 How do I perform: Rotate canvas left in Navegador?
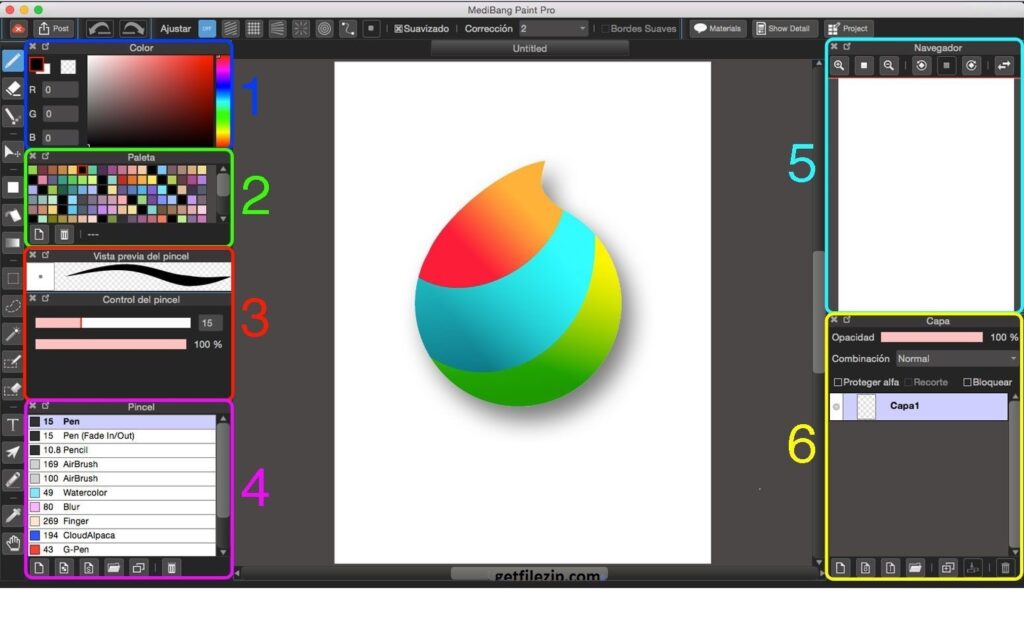click(921, 65)
